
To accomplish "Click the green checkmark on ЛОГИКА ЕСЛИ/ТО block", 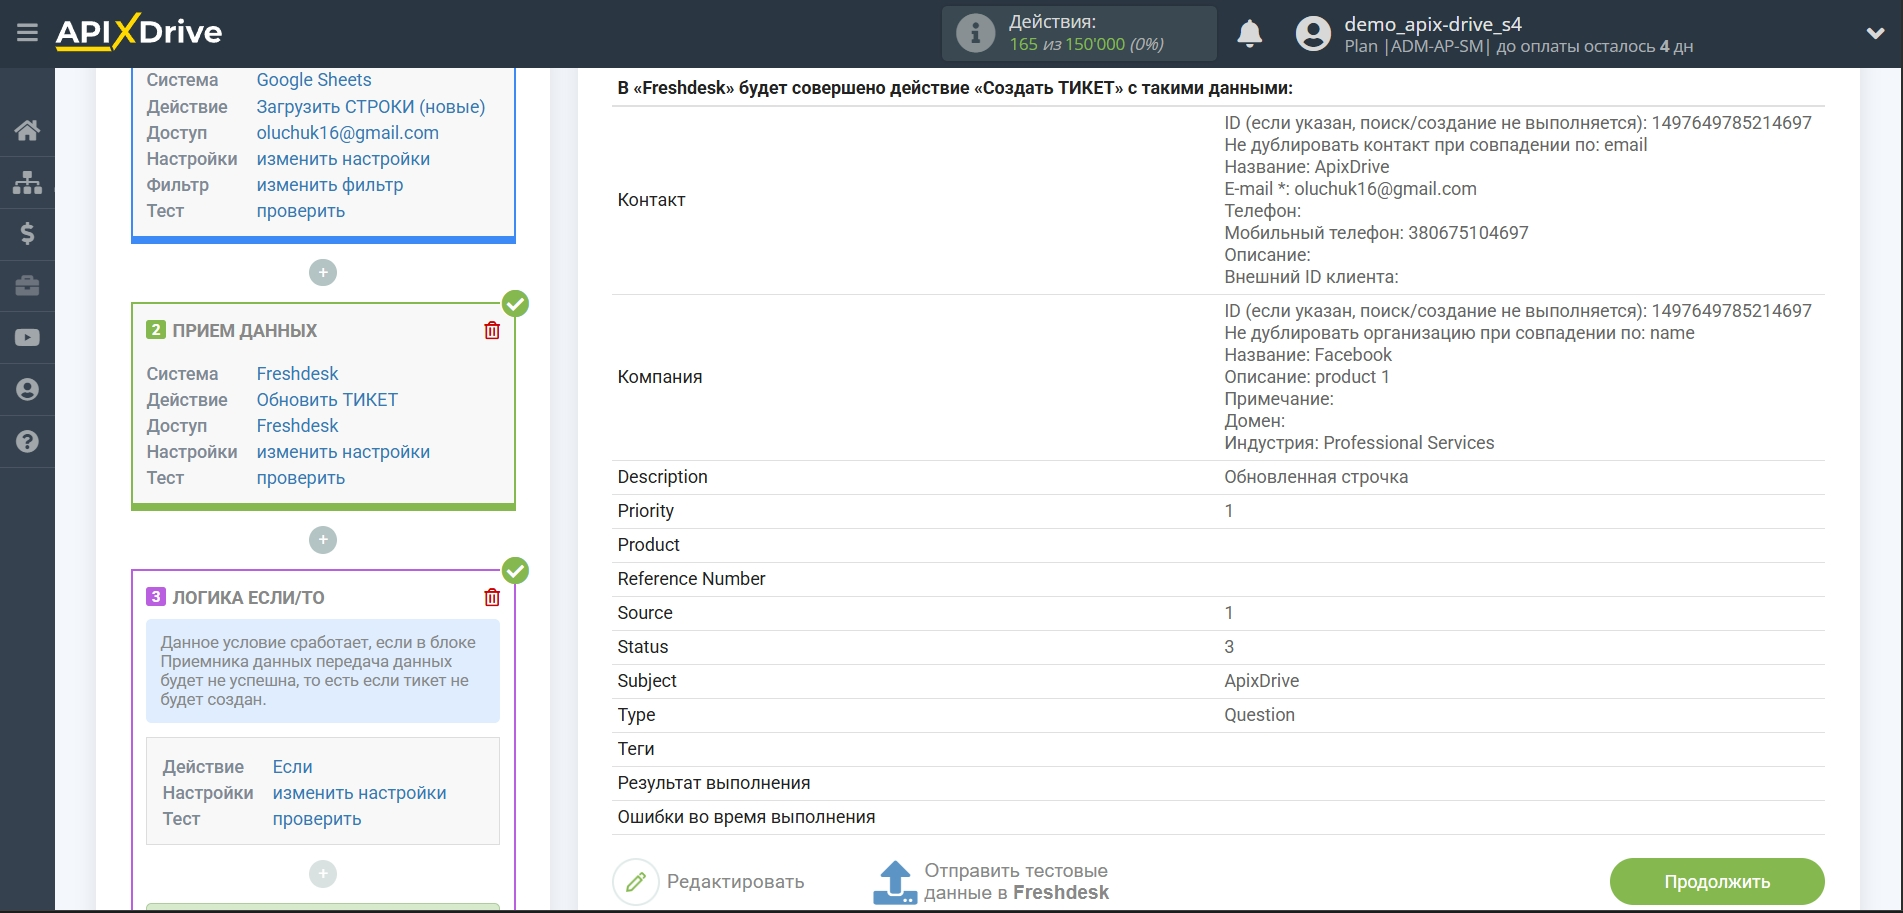I will coord(515,570).
